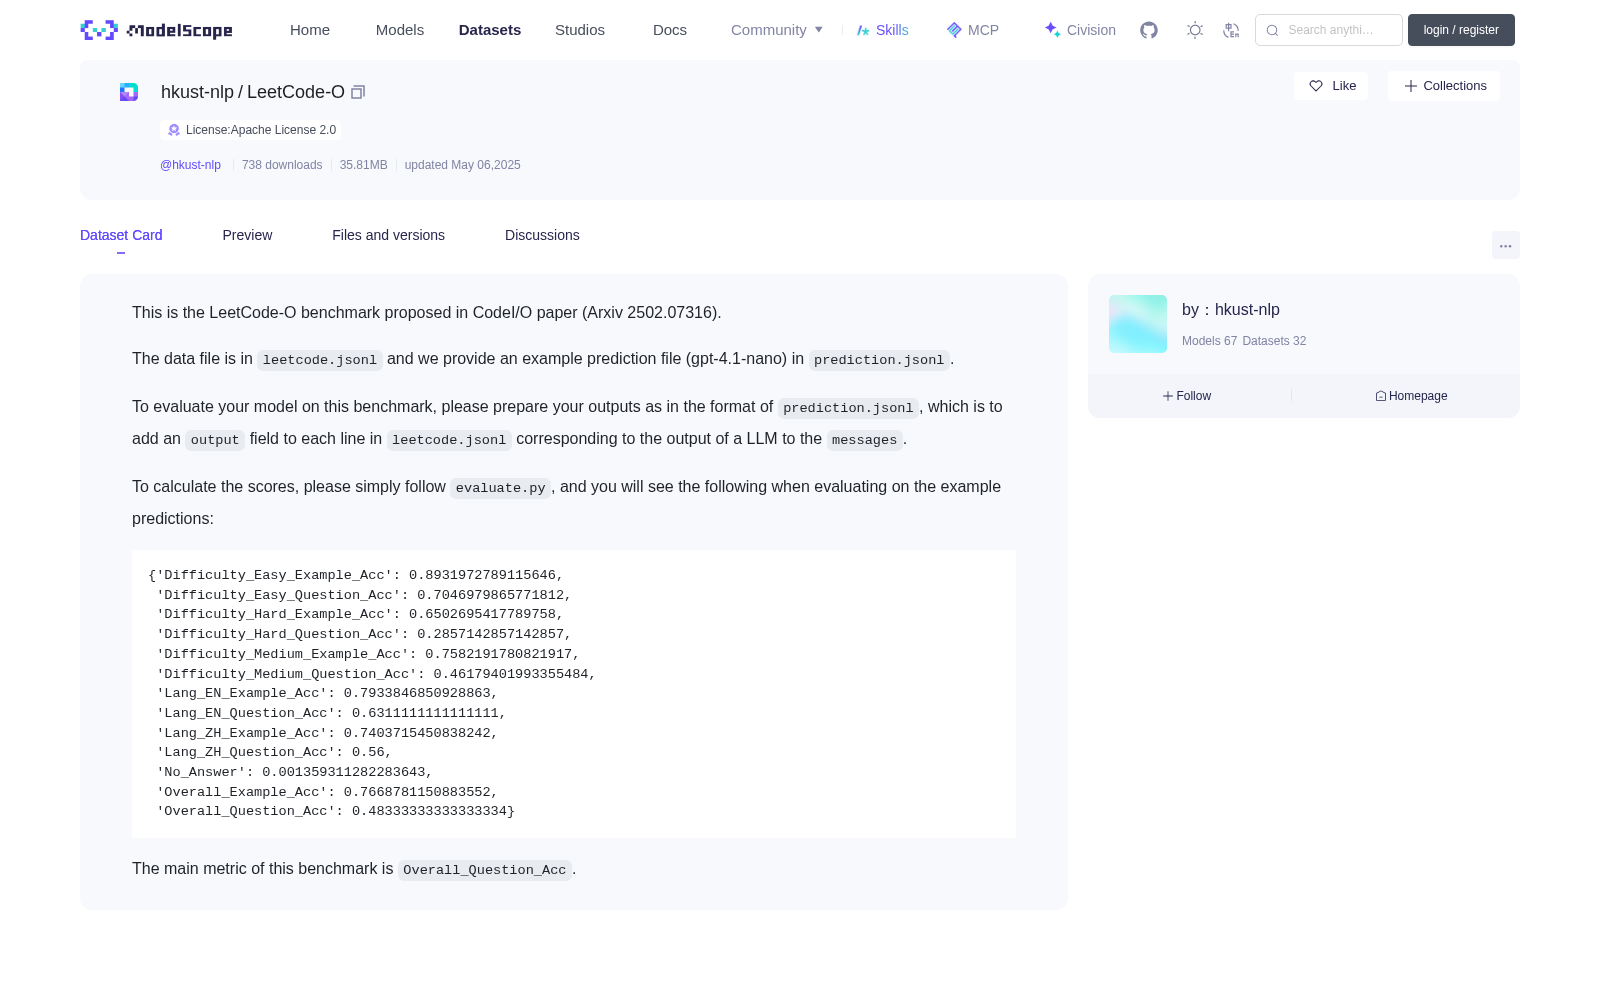Open the Studios nav item
Screen dimensions: 1600x1000
580,30
